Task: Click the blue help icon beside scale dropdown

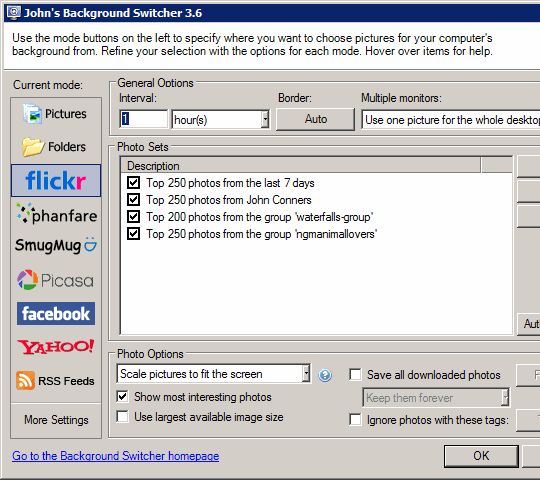Action: pos(325,375)
